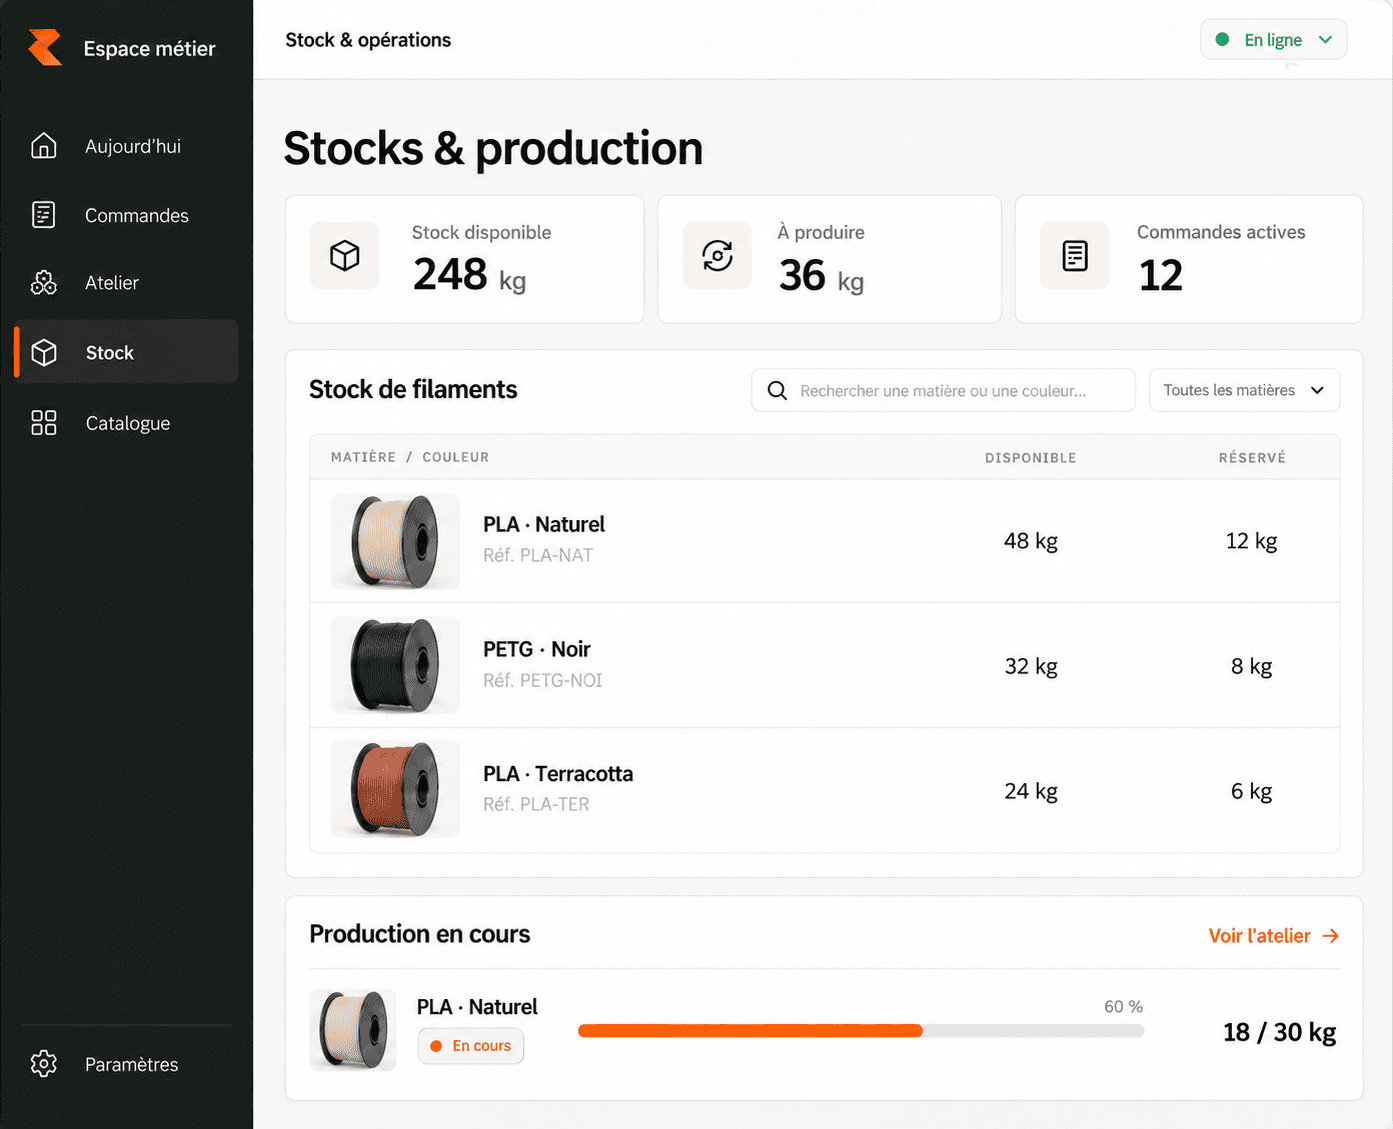The width and height of the screenshot is (1393, 1129).
Task: Click the MATIÈRE / COULEUR column header
Action: click(x=410, y=457)
